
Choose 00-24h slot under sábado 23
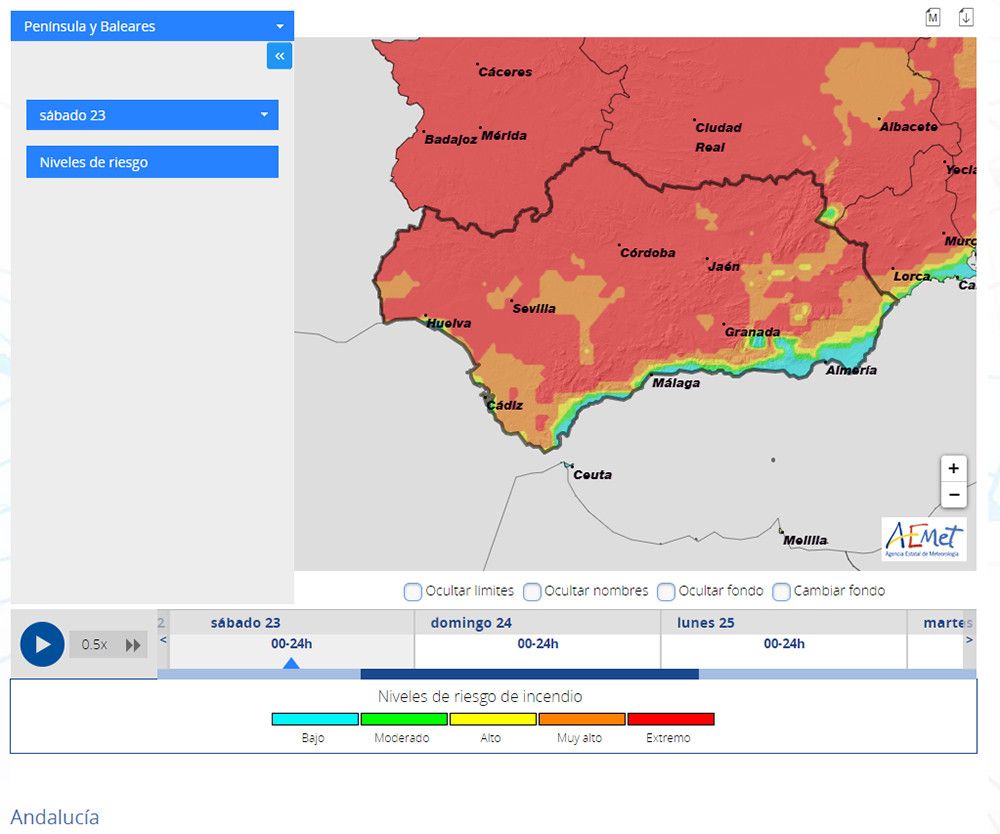coord(291,644)
